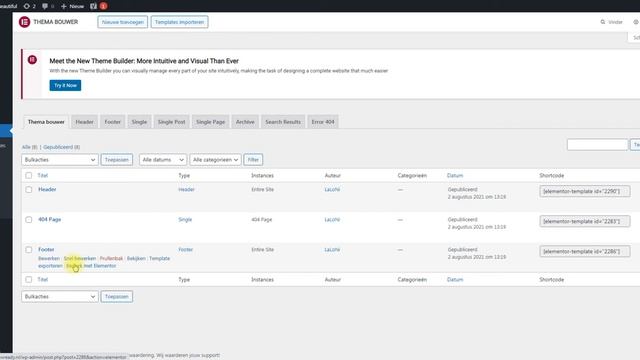Click the bottom Toepassen button
This screenshot has height=360, width=640.
click(117, 297)
